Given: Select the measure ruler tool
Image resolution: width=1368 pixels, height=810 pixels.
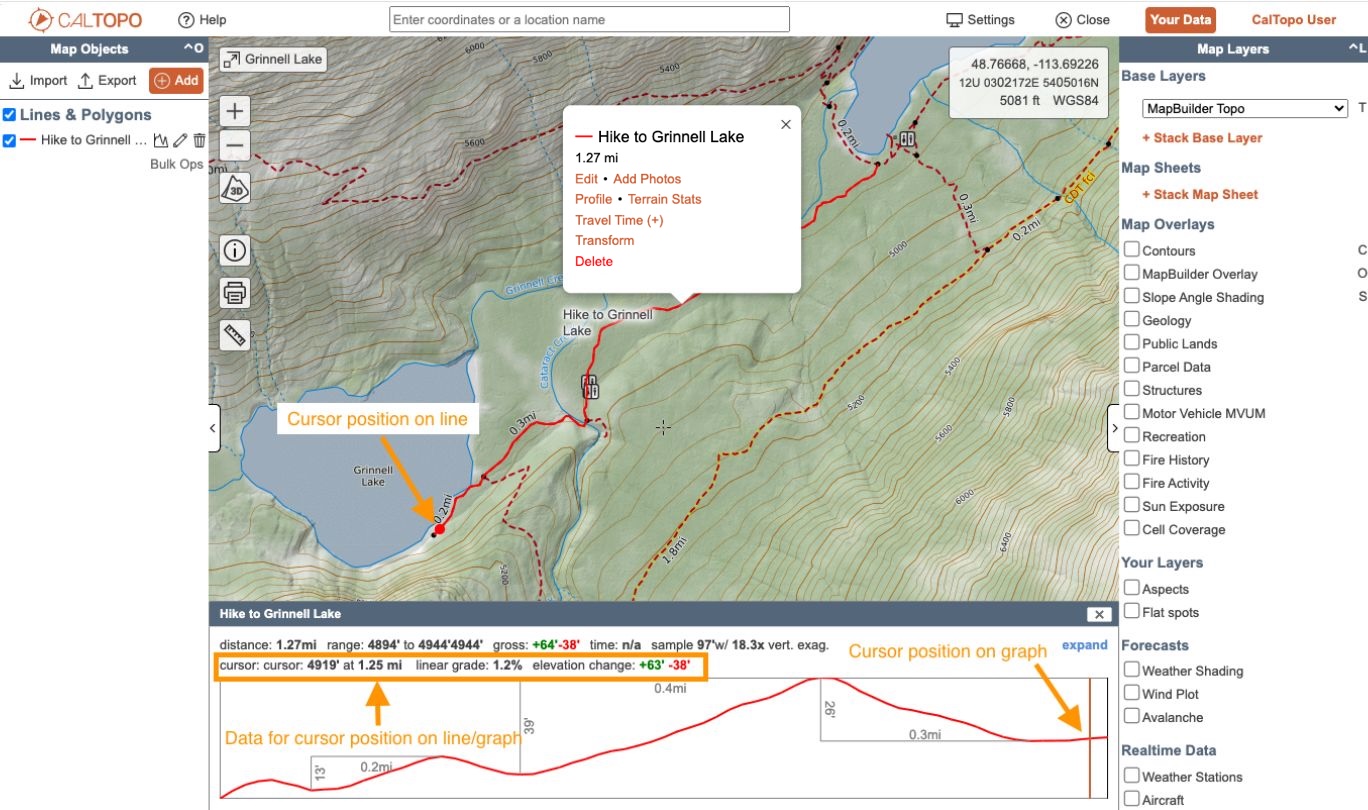Looking at the screenshot, I should tap(234, 335).
